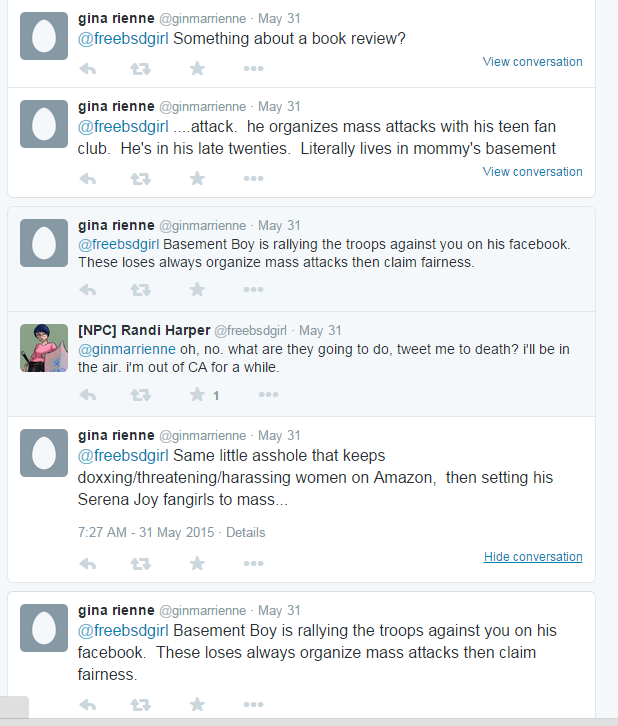Open more options on Randi Harper's tweet

[x=268, y=394]
